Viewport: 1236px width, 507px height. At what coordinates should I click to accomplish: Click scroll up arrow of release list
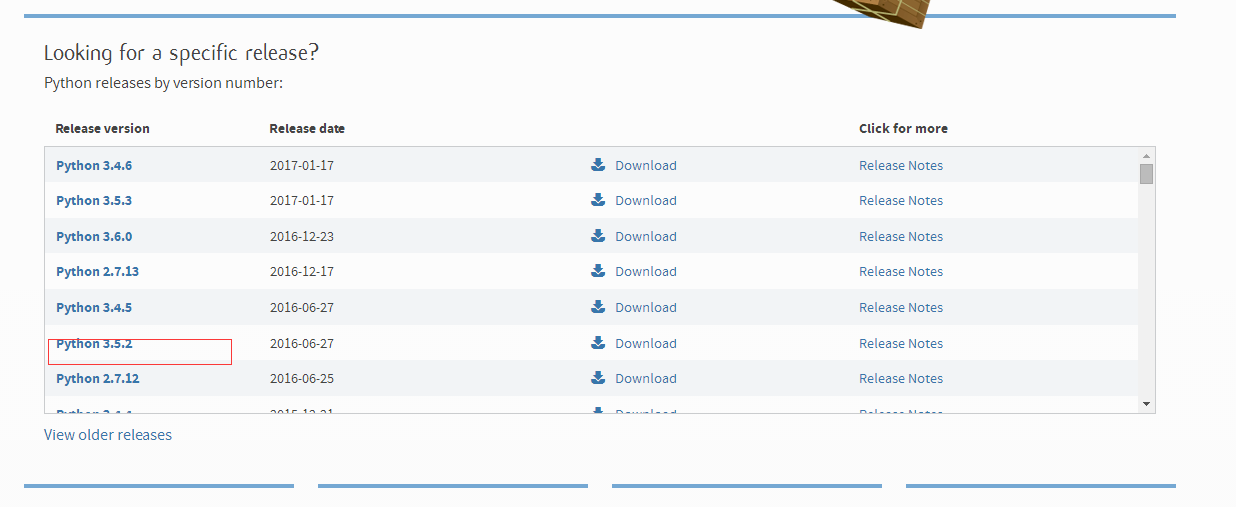[x=1146, y=156]
